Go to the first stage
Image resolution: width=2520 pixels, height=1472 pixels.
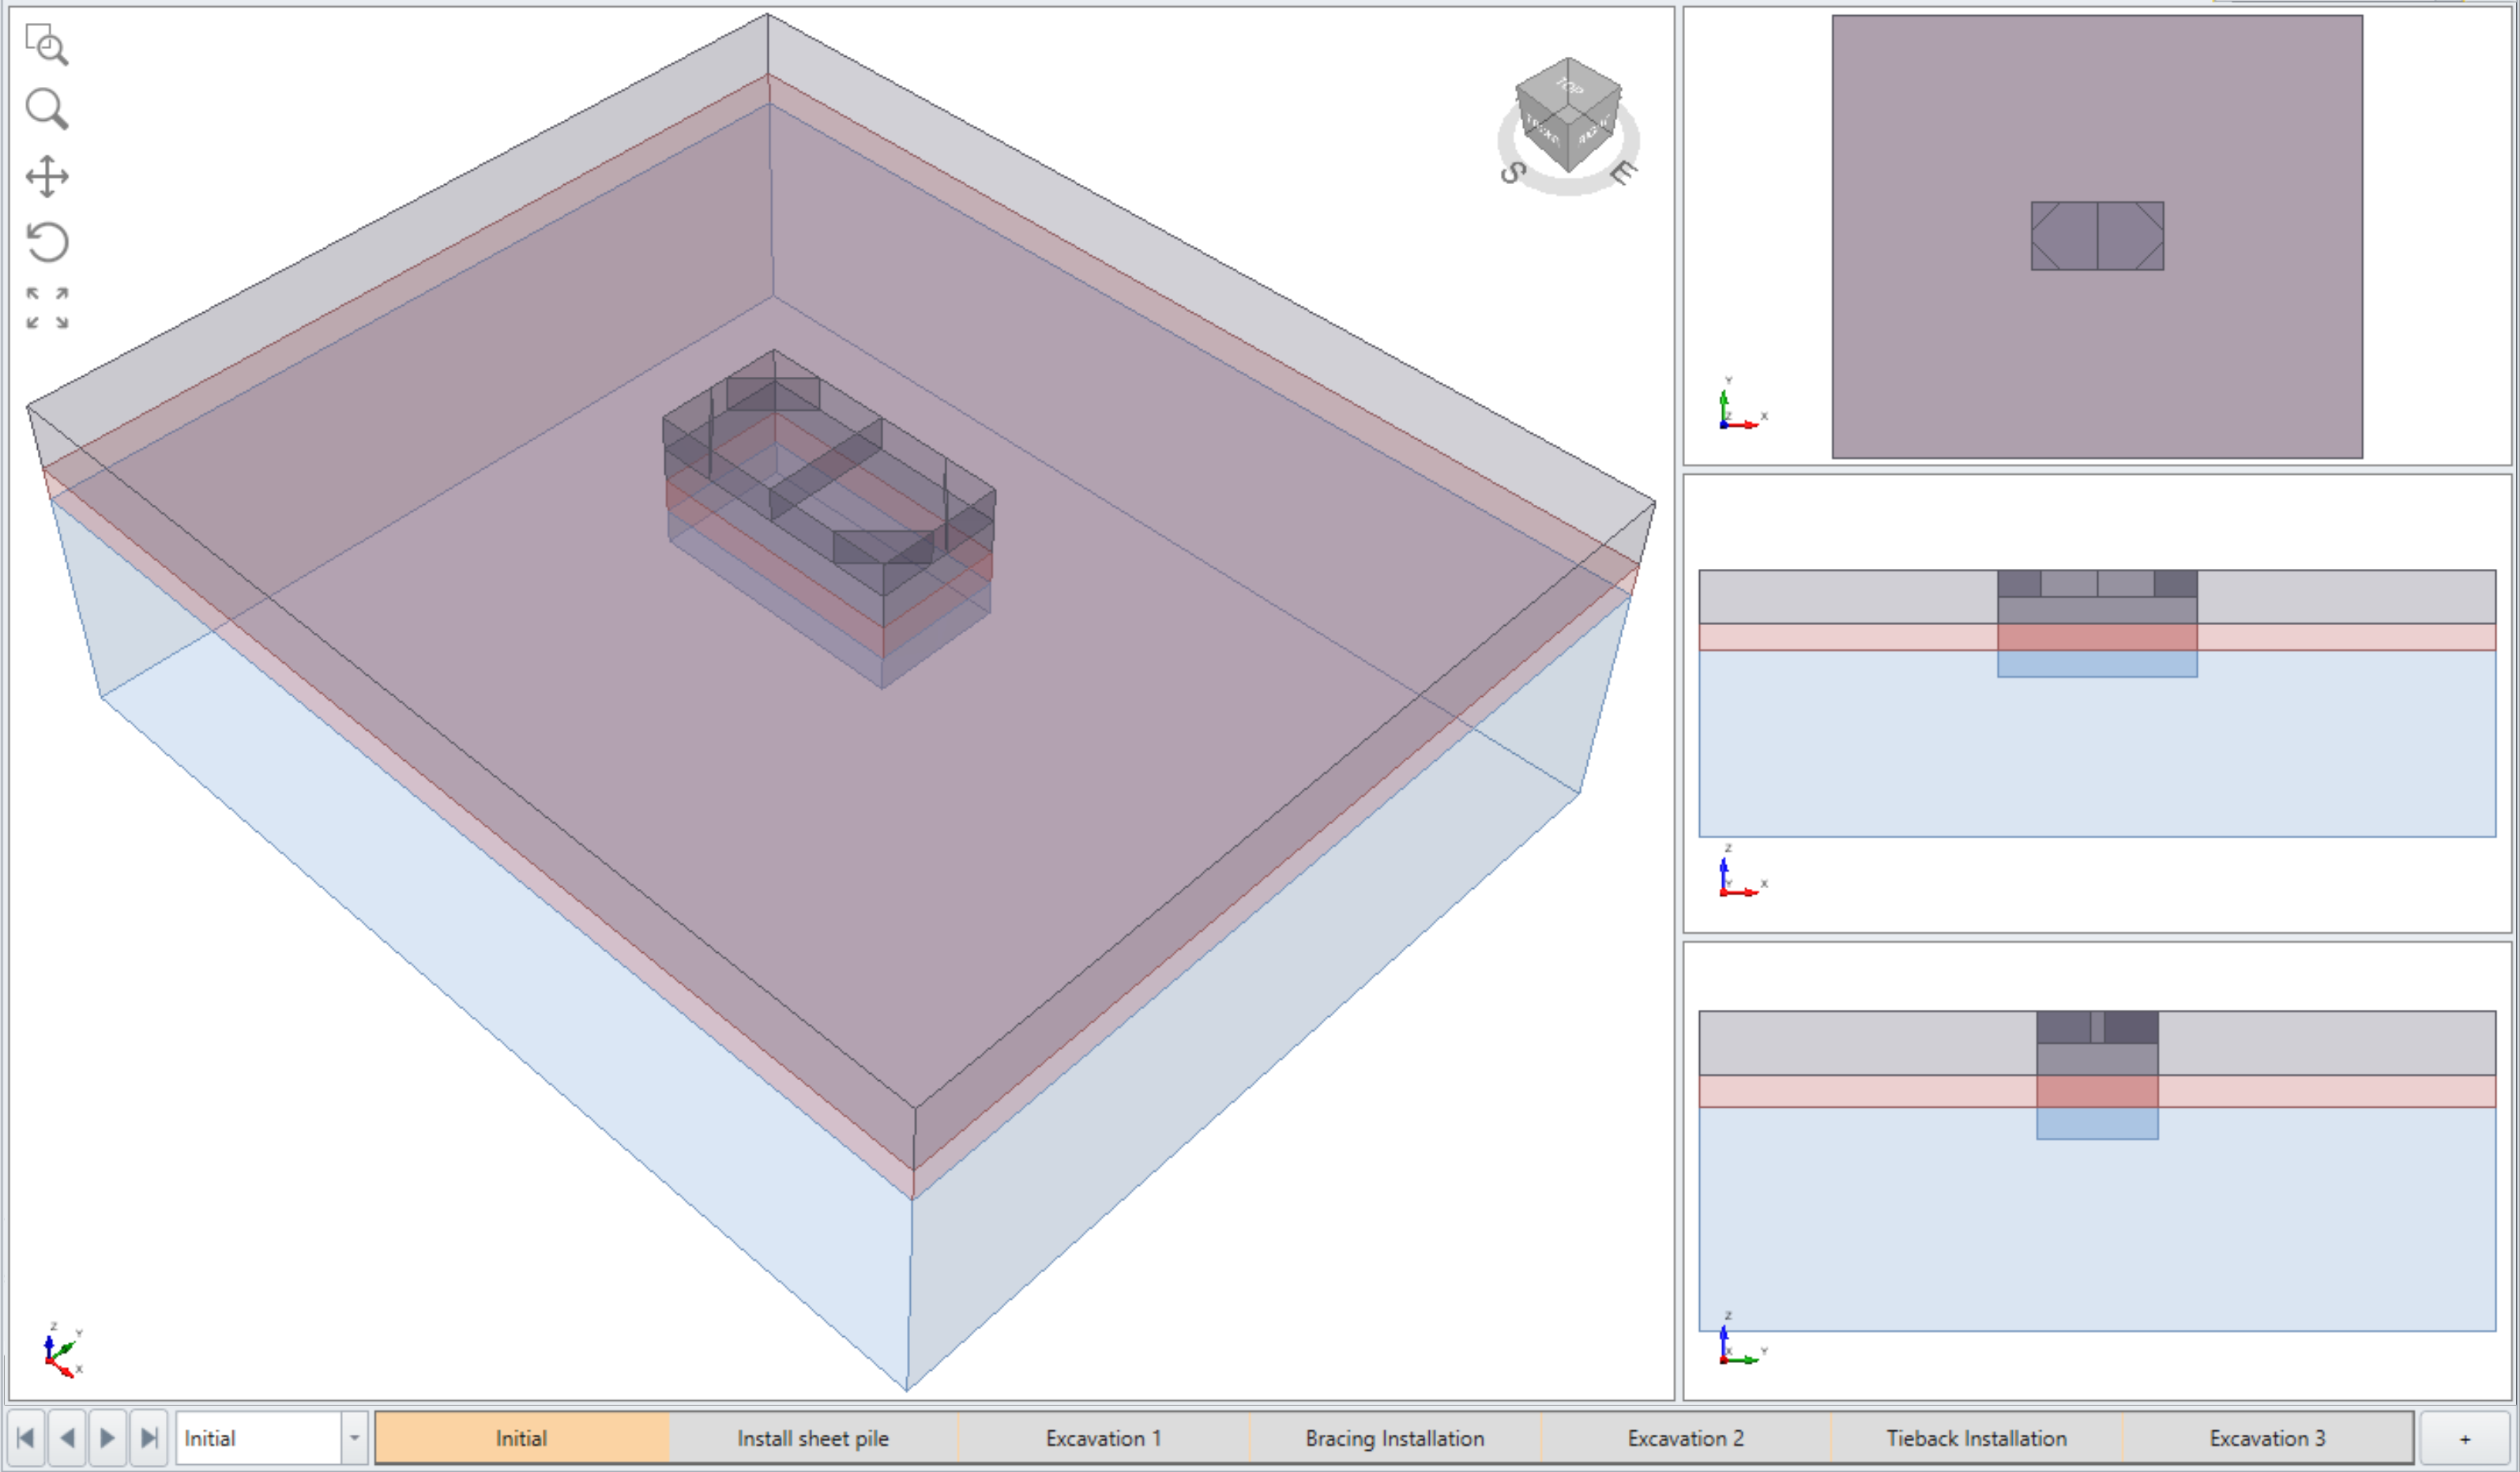tap(26, 1438)
